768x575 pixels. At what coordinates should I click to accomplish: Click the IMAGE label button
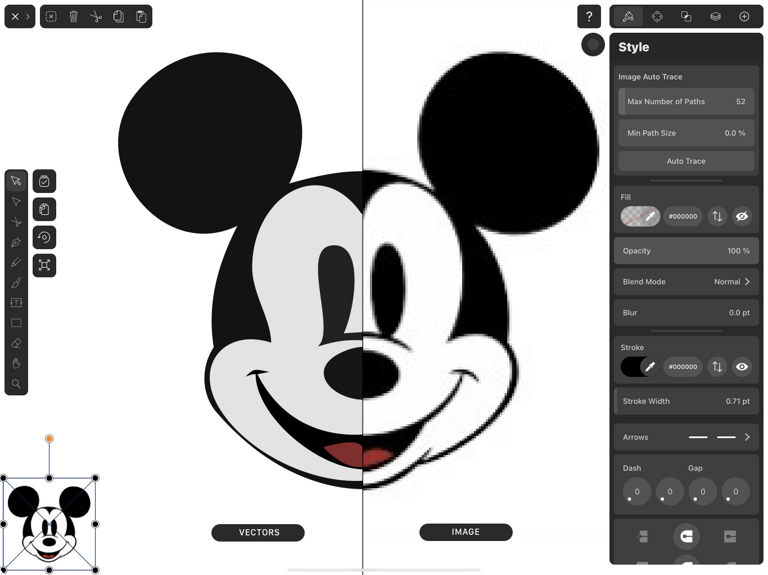[466, 532]
